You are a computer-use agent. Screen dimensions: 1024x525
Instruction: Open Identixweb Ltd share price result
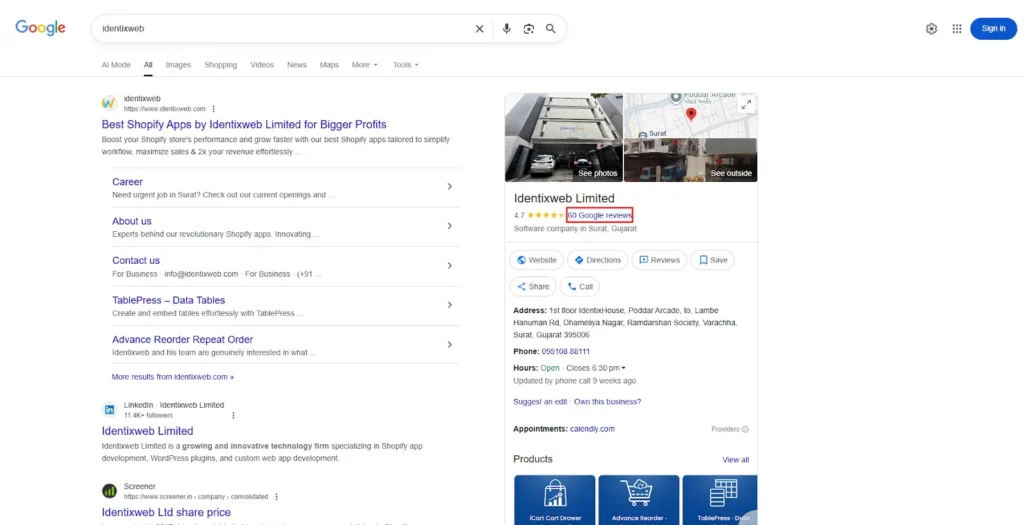tap(166, 512)
